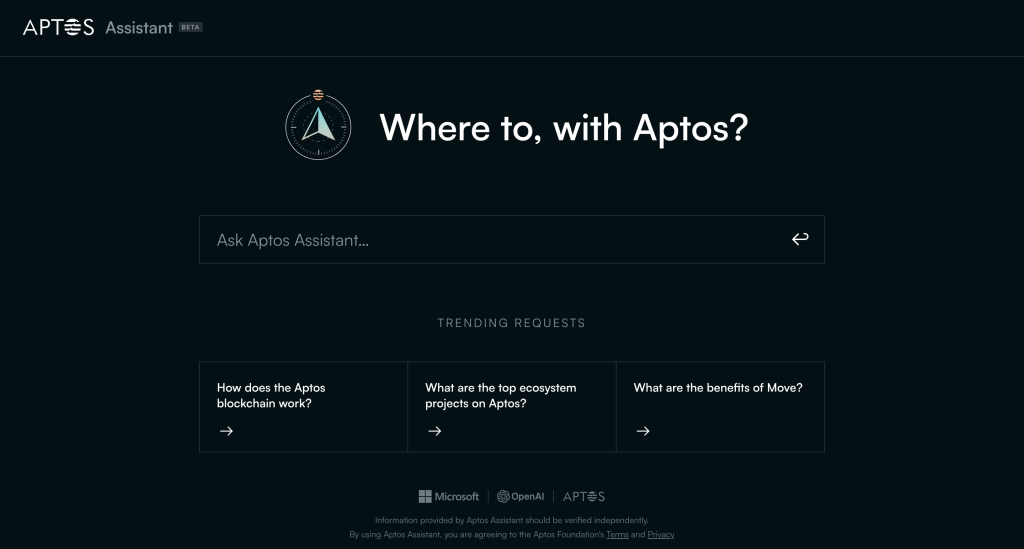Click arrow under the ecosystem projects question
The image size is (1024, 549).
[434, 431]
